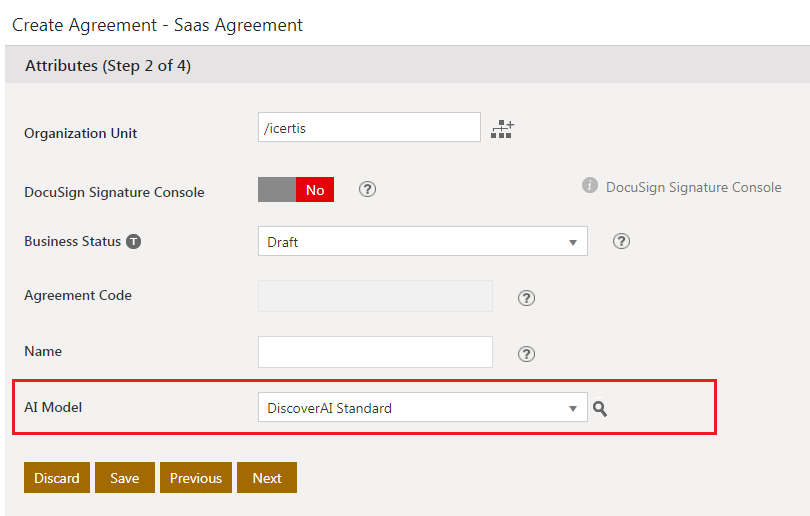Click the Attributes (Step 2 of 4) header

point(108,66)
